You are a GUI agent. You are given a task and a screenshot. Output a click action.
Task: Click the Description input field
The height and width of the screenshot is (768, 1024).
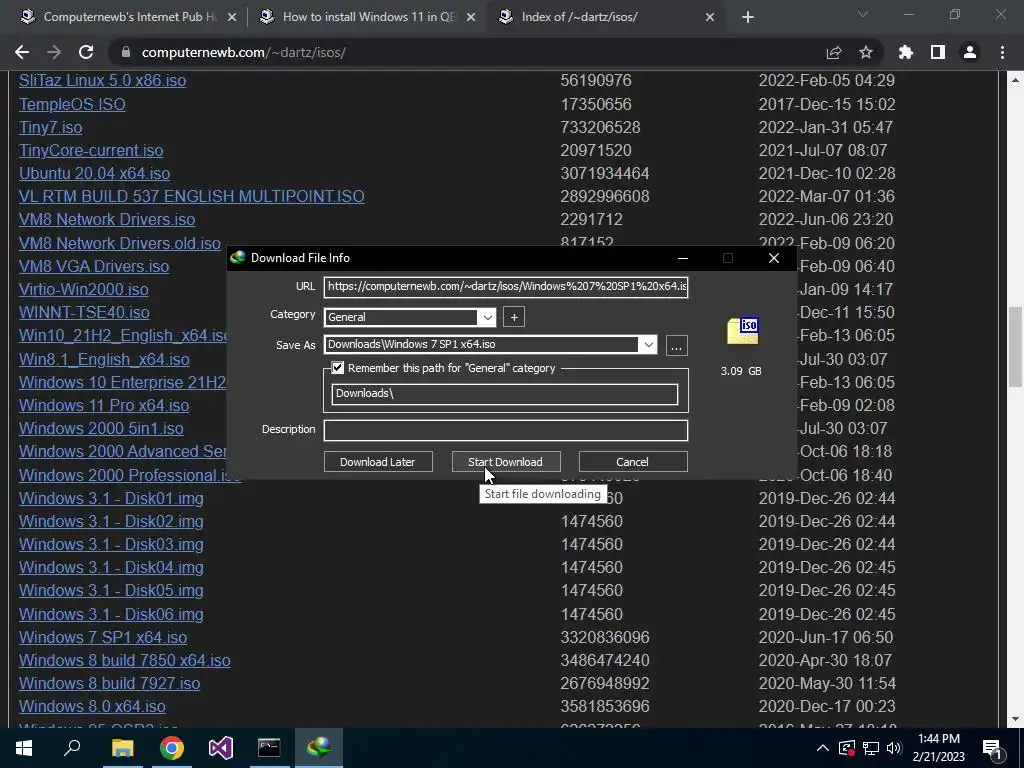(506, 430)
